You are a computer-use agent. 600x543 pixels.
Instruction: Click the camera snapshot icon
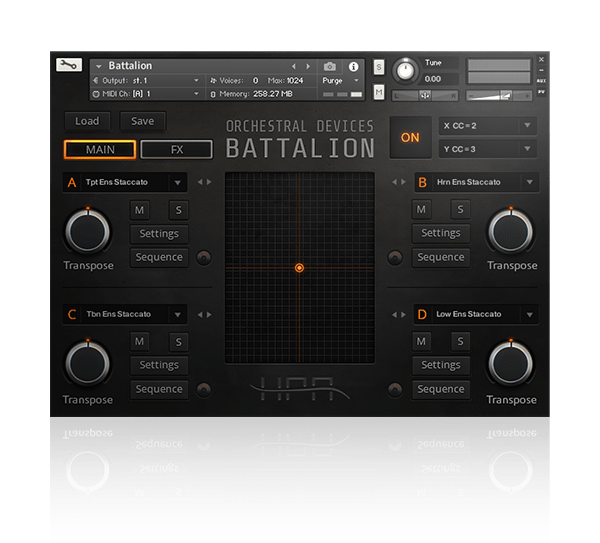pos(329,67)
